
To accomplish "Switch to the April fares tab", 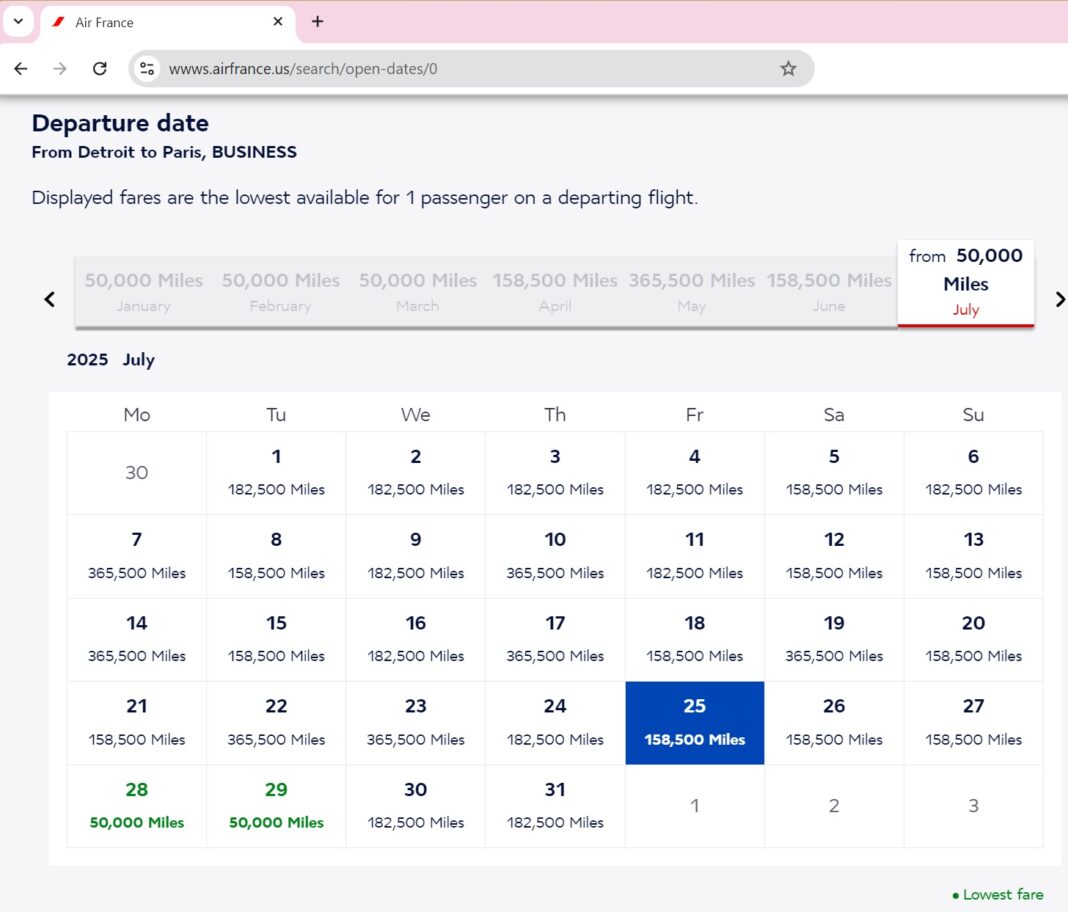I will click(555, 291).
